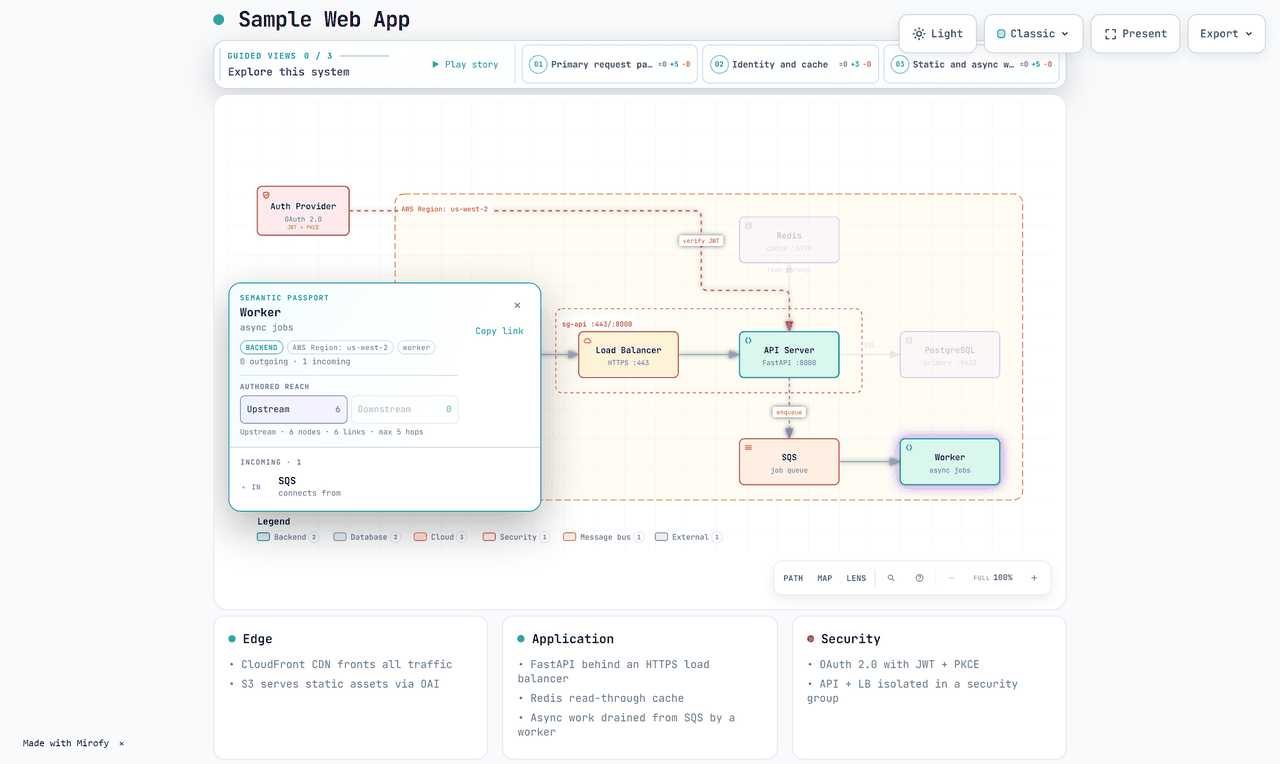Open the search magnifier in the canvas toolbar
Screen dimensions: 1280x764
coord(891,578)
